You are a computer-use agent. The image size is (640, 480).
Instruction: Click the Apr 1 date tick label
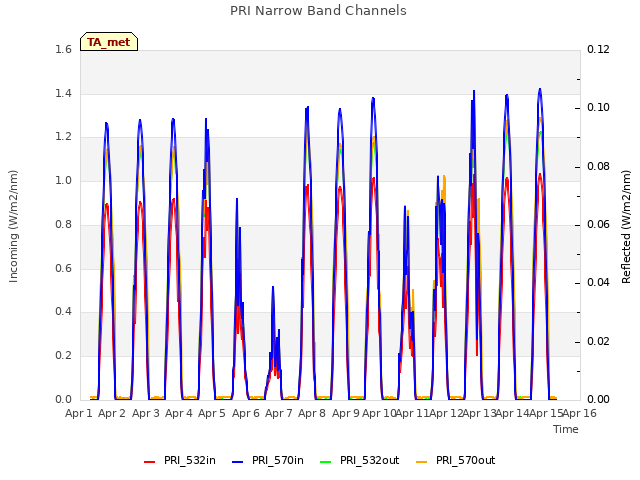[79, 413]
